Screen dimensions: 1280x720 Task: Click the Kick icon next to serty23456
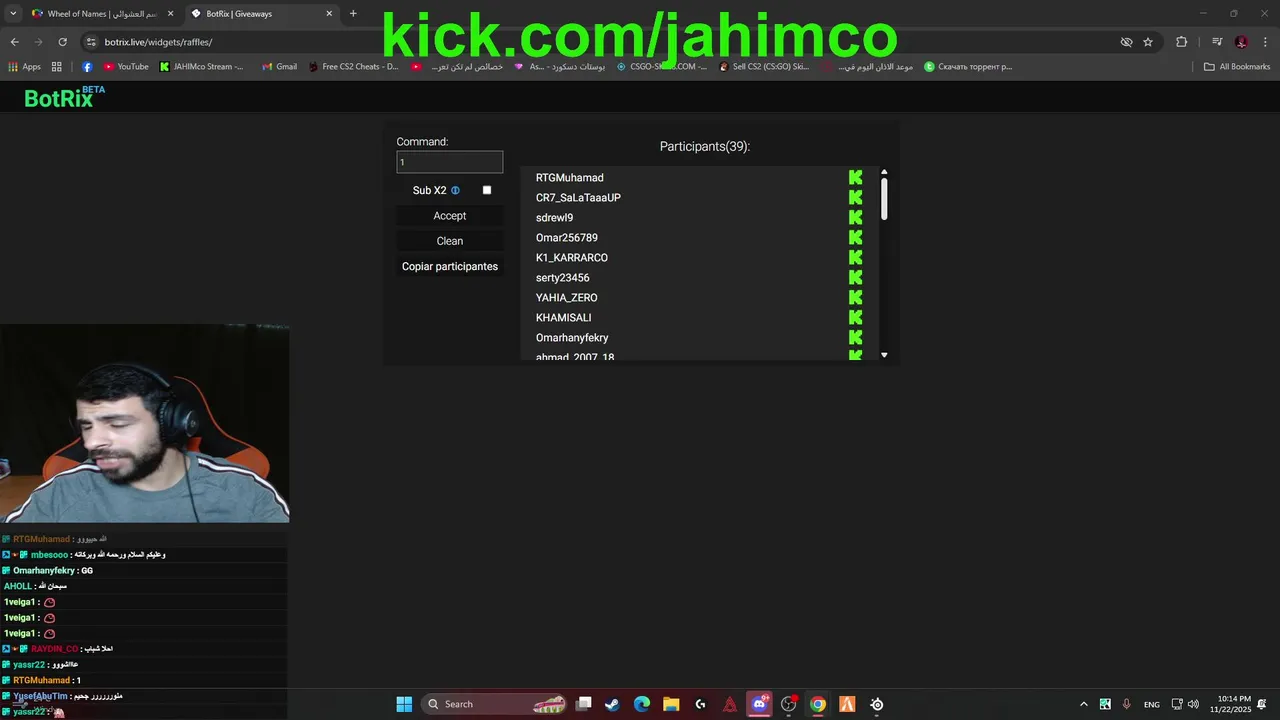point(855,277)
